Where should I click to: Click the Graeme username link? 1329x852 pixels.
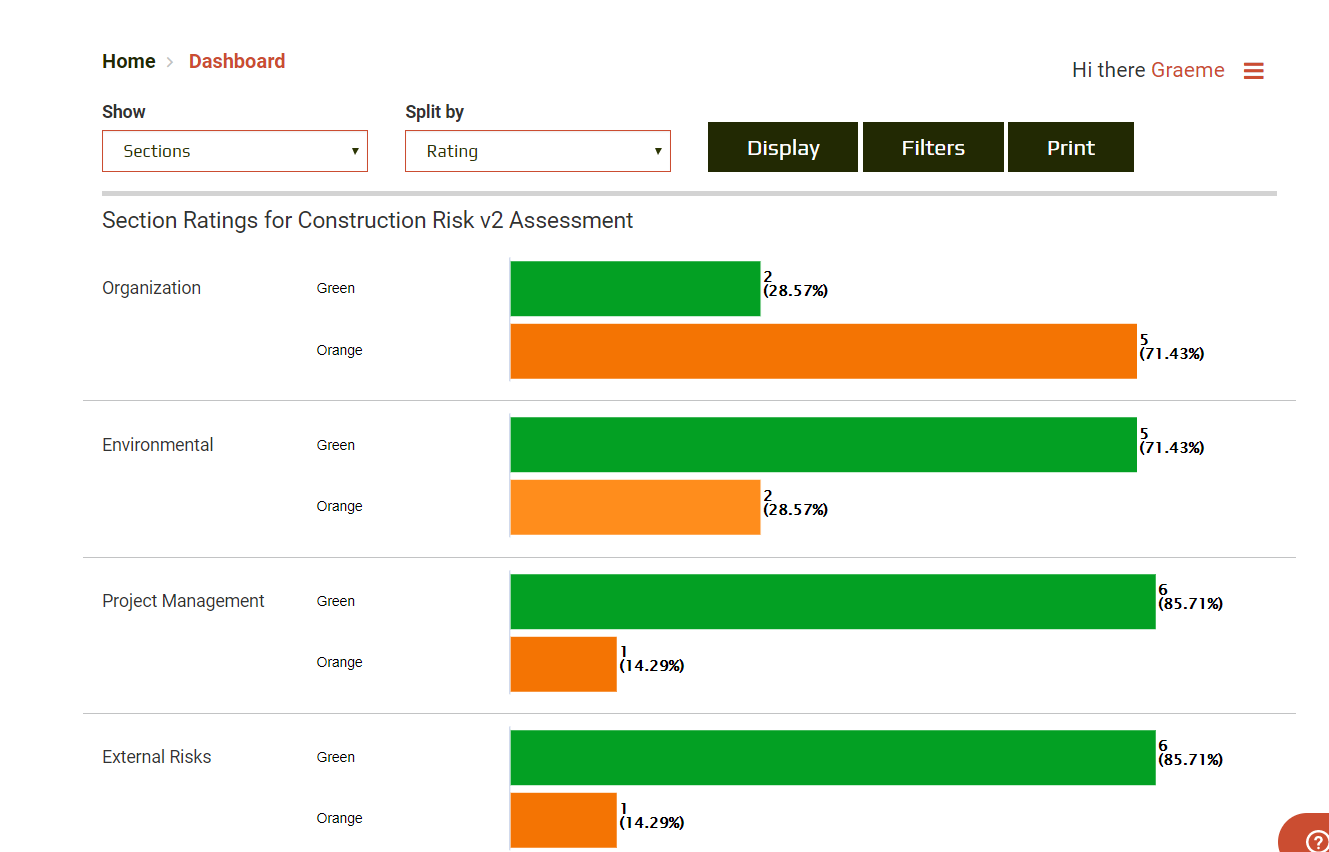coord(1188,70)
